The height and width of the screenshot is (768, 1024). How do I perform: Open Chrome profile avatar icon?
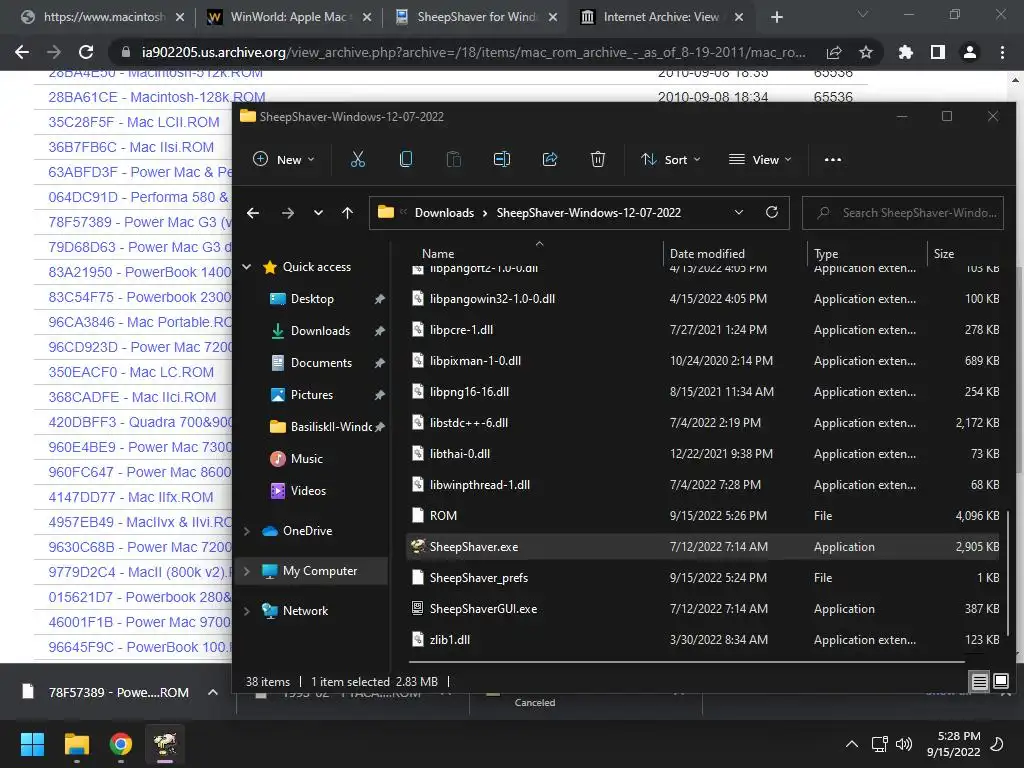click(x=970, y=52)
